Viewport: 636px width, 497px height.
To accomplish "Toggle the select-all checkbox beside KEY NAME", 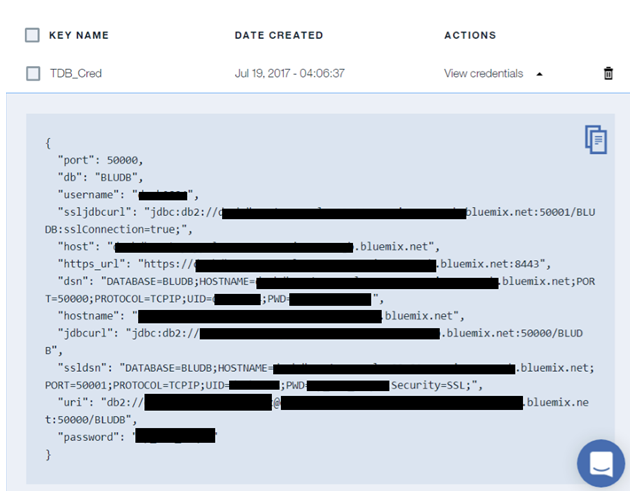I will click(x=33, y=35).
